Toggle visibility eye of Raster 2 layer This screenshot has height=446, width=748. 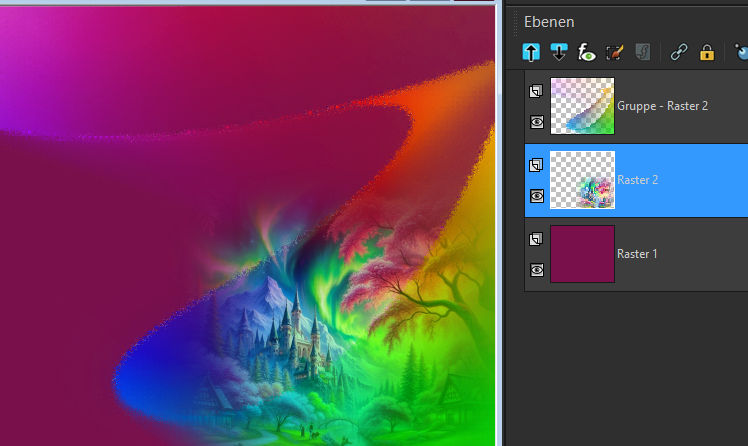tap(537, 196)
